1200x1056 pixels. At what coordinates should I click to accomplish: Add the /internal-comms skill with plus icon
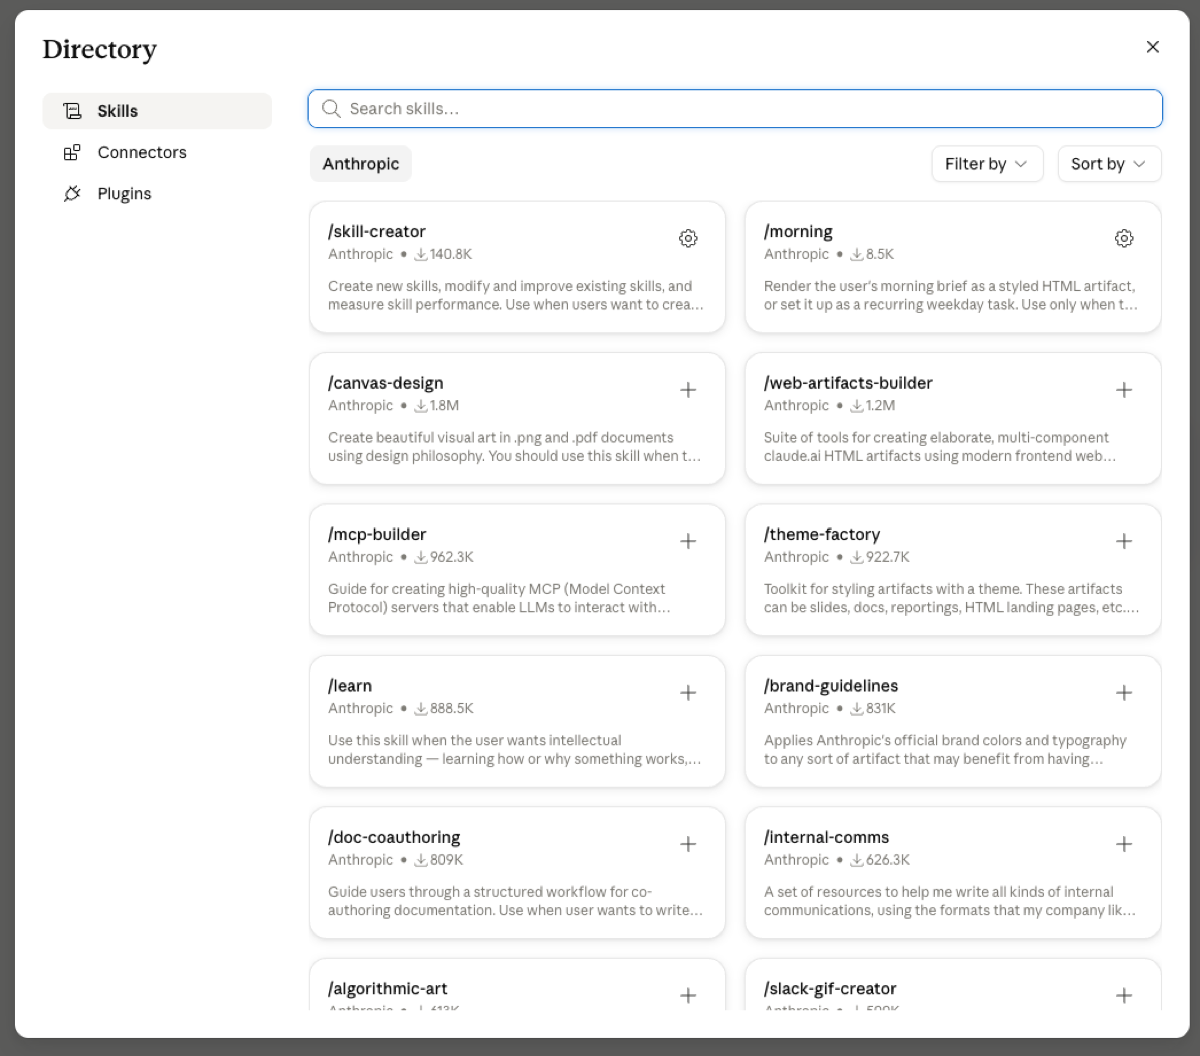coord(1124,844)
